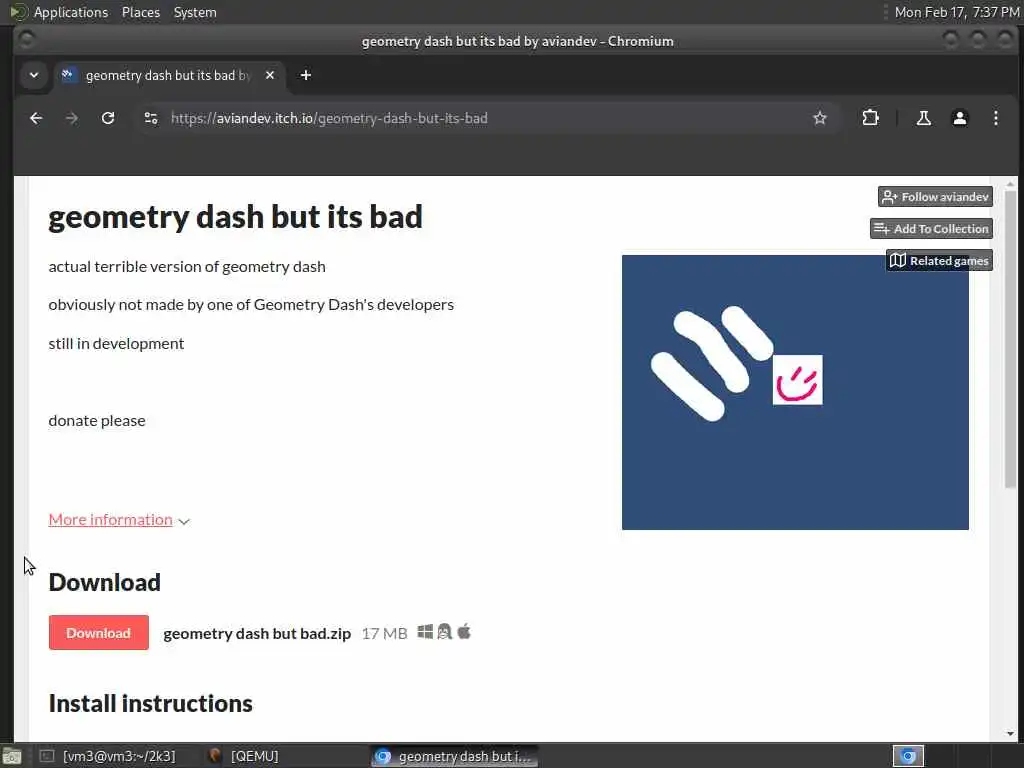Select the geometry dash but its bad tab
Image resolution: width=1024 pixels, height=768 pixels.
pyautogui.click(x=168, y=76)
